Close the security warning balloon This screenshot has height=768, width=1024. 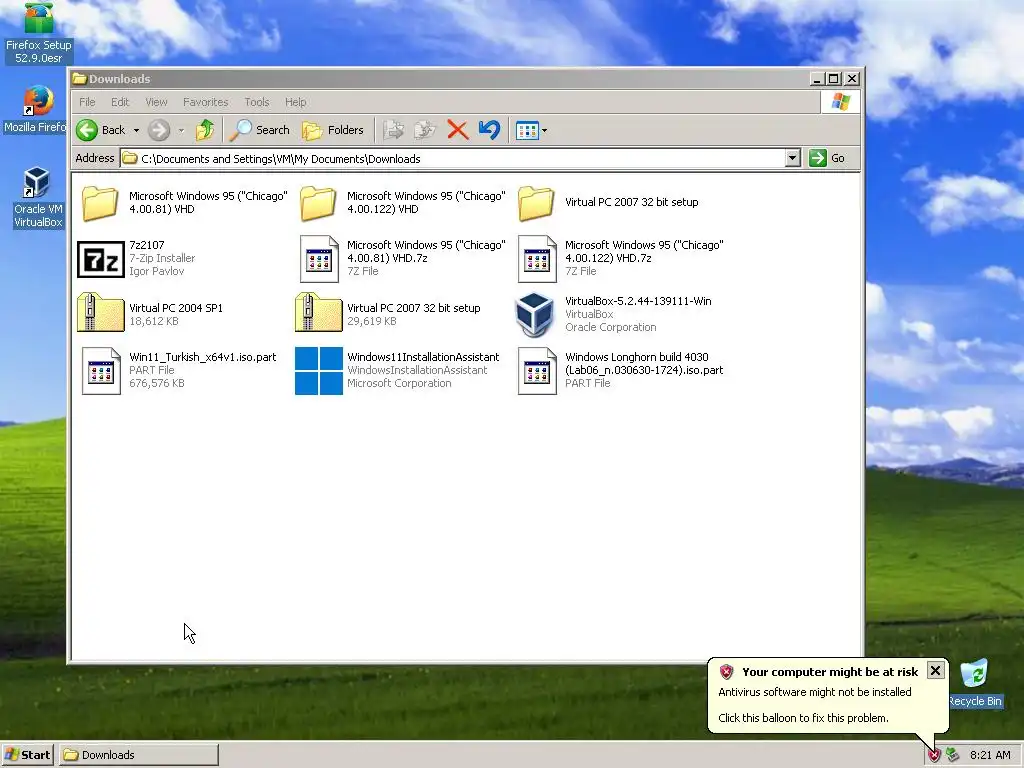coord(935,671)
